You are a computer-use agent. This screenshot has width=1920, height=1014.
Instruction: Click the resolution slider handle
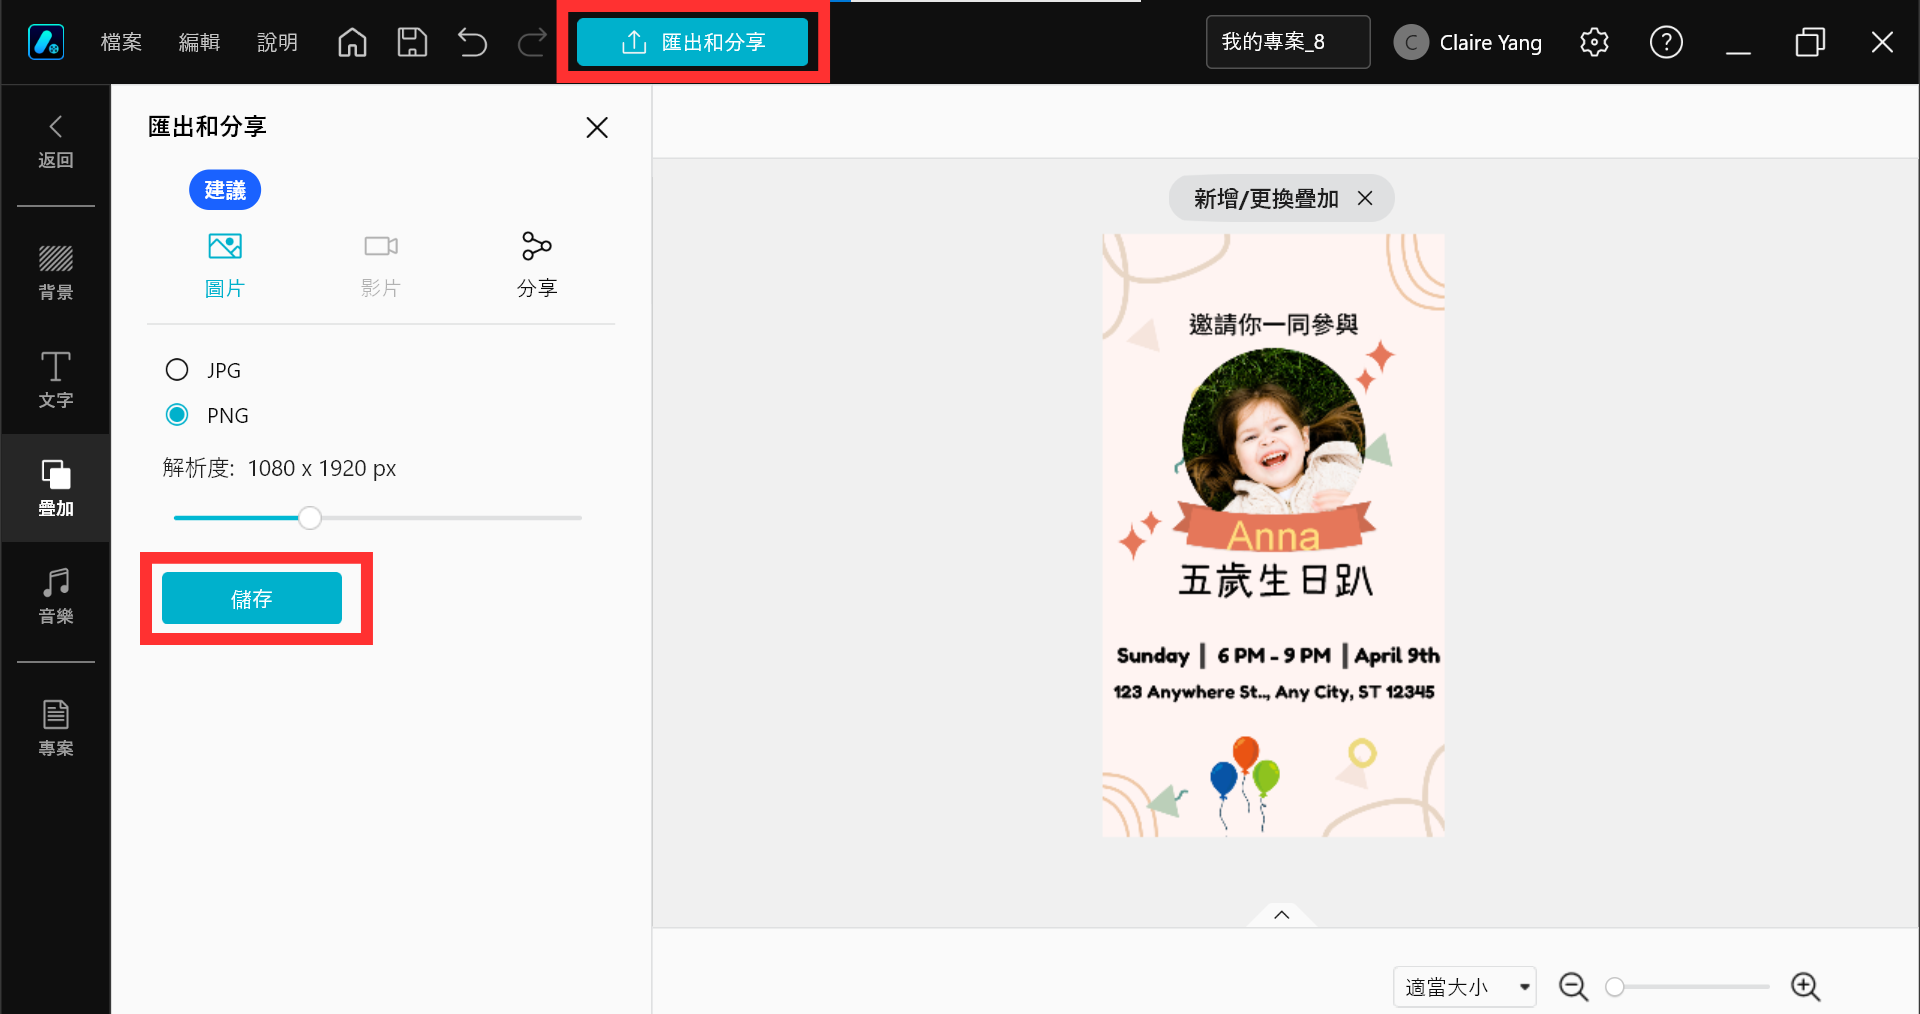click(310, 518)
